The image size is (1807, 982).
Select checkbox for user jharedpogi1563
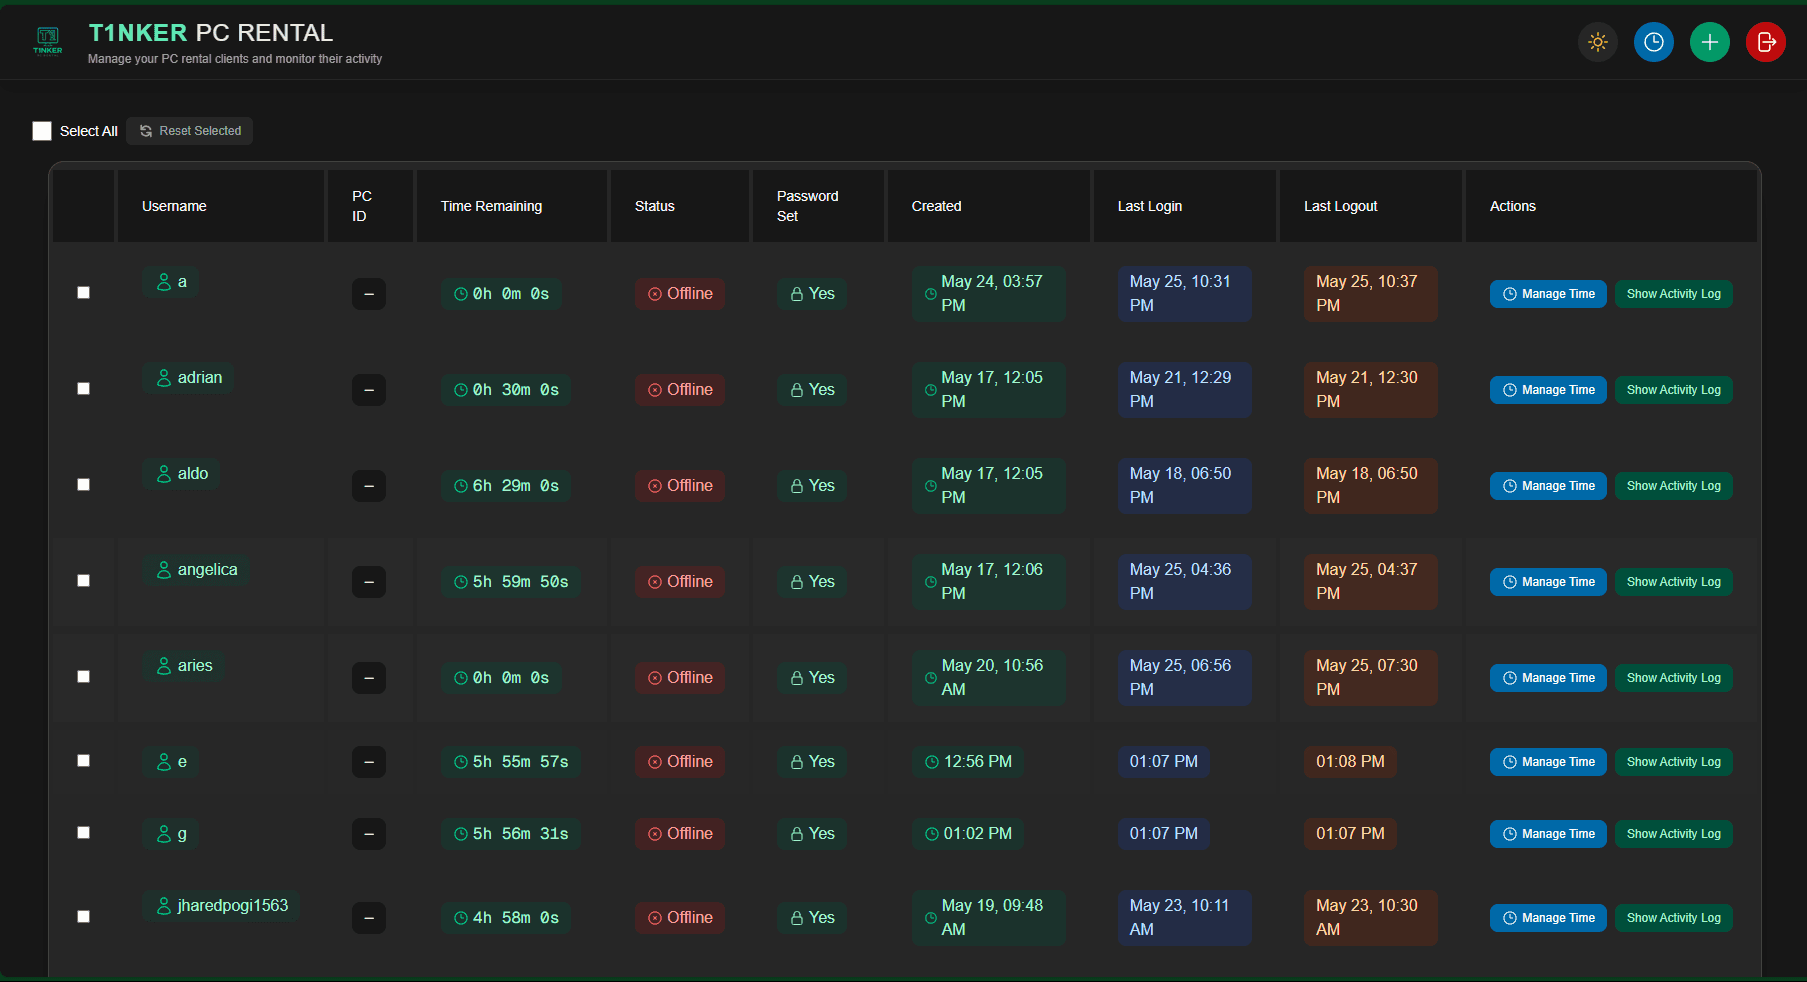[84, 917]
